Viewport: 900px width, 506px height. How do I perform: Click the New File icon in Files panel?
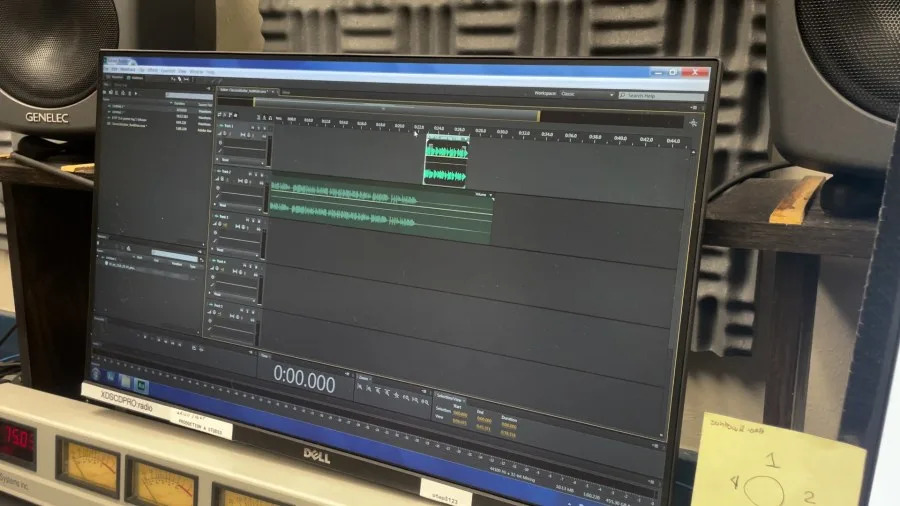click(x=117, y=92)
